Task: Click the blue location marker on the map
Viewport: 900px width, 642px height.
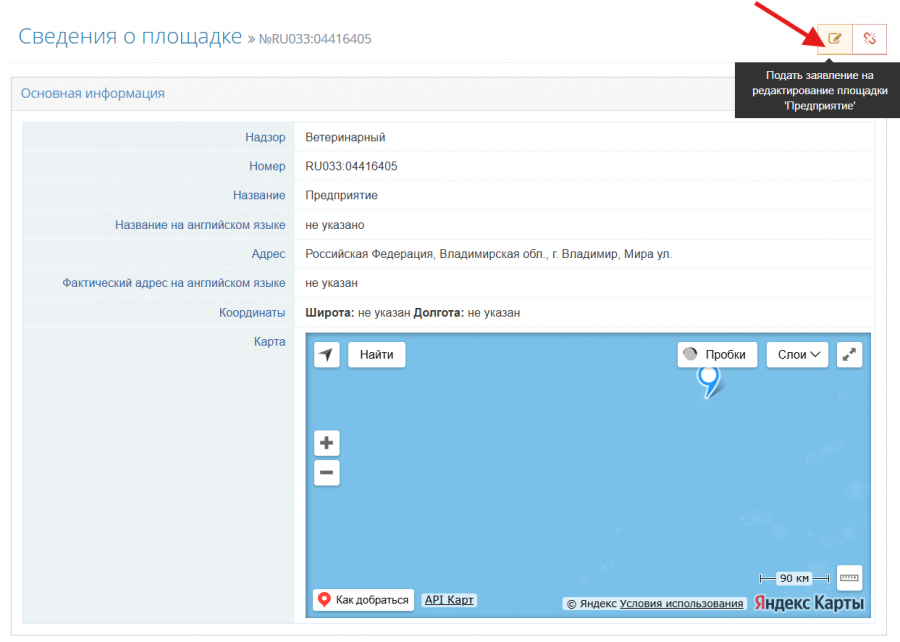Action: (709, 379)
